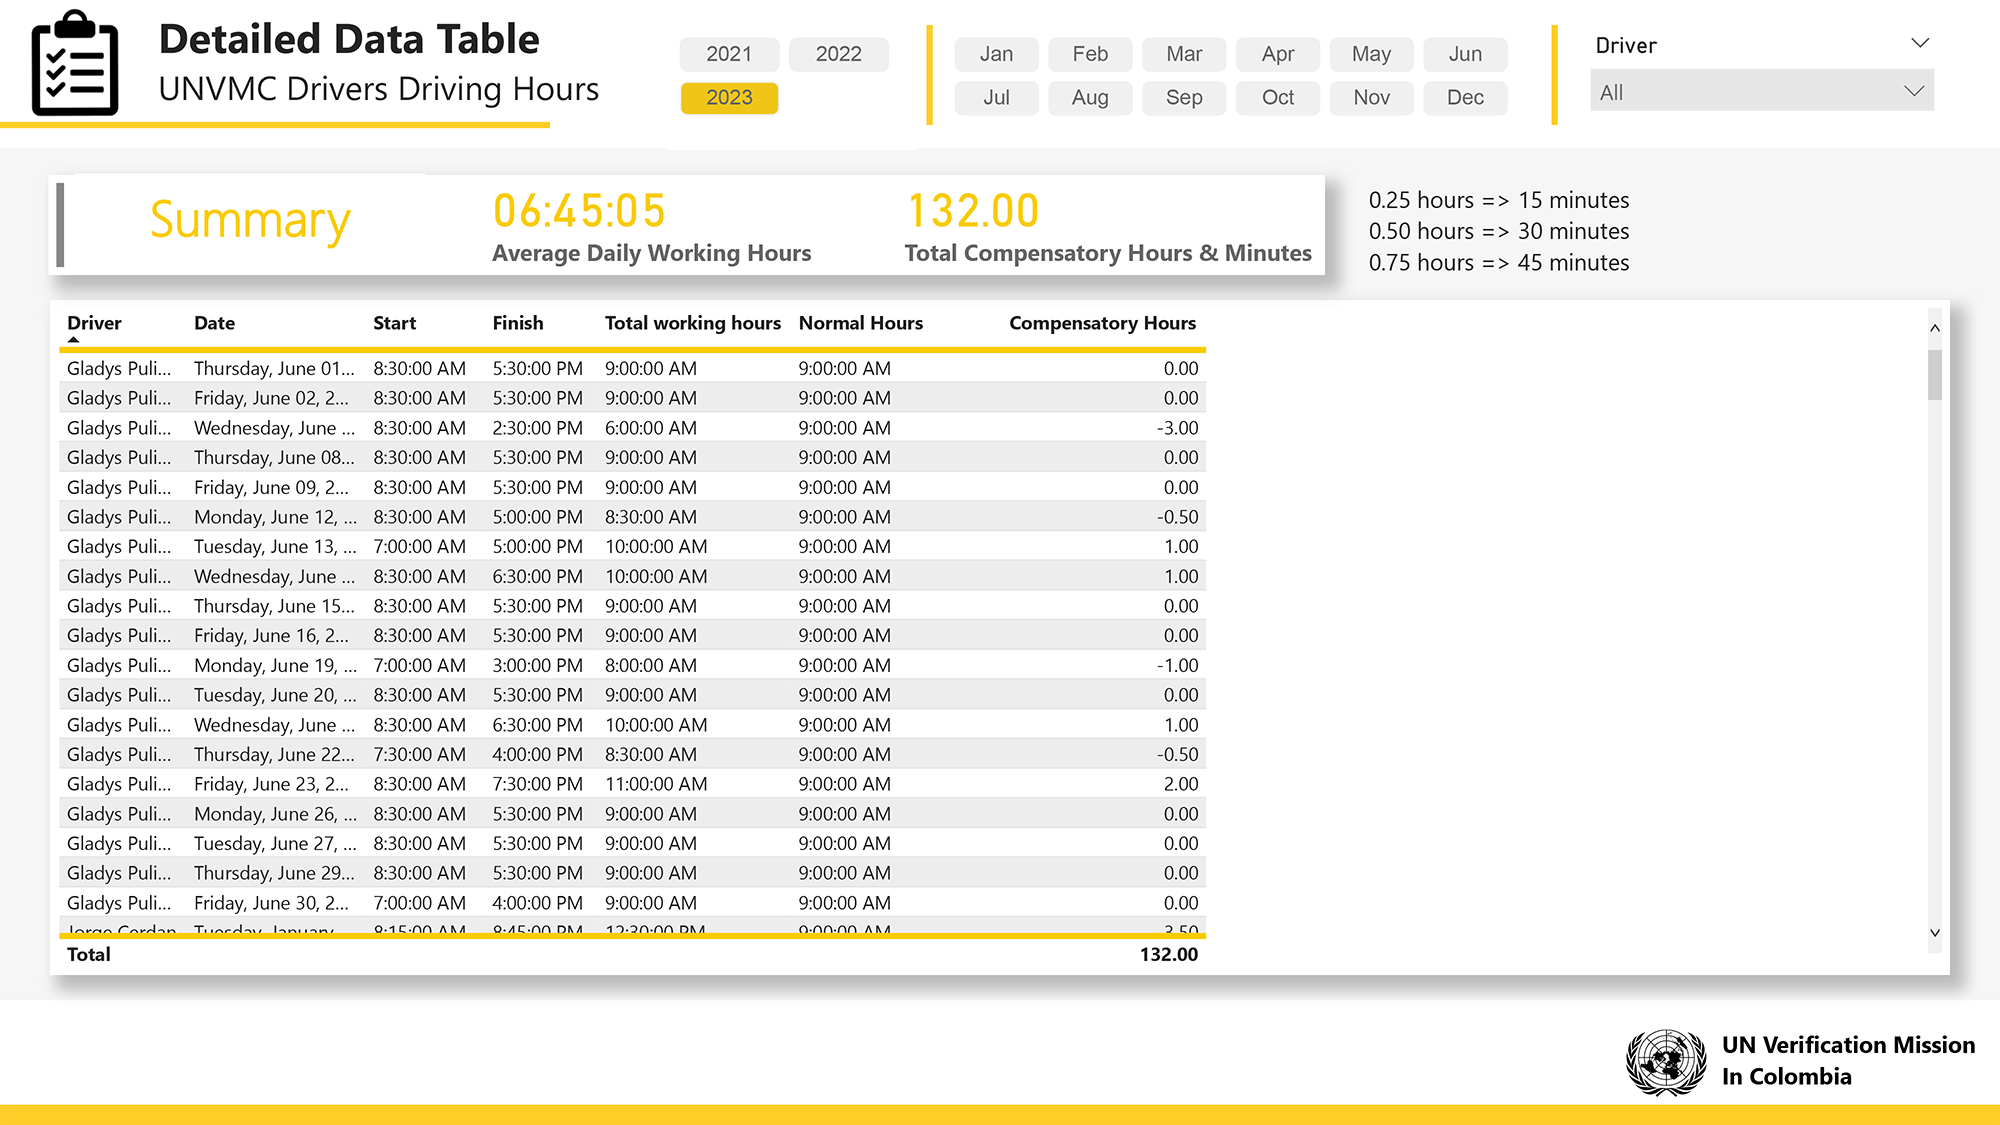Viewport: 2000px width, 1125px height.
Task: Sort by Compensatory Hours column
Action: (x=1102, y=323)
